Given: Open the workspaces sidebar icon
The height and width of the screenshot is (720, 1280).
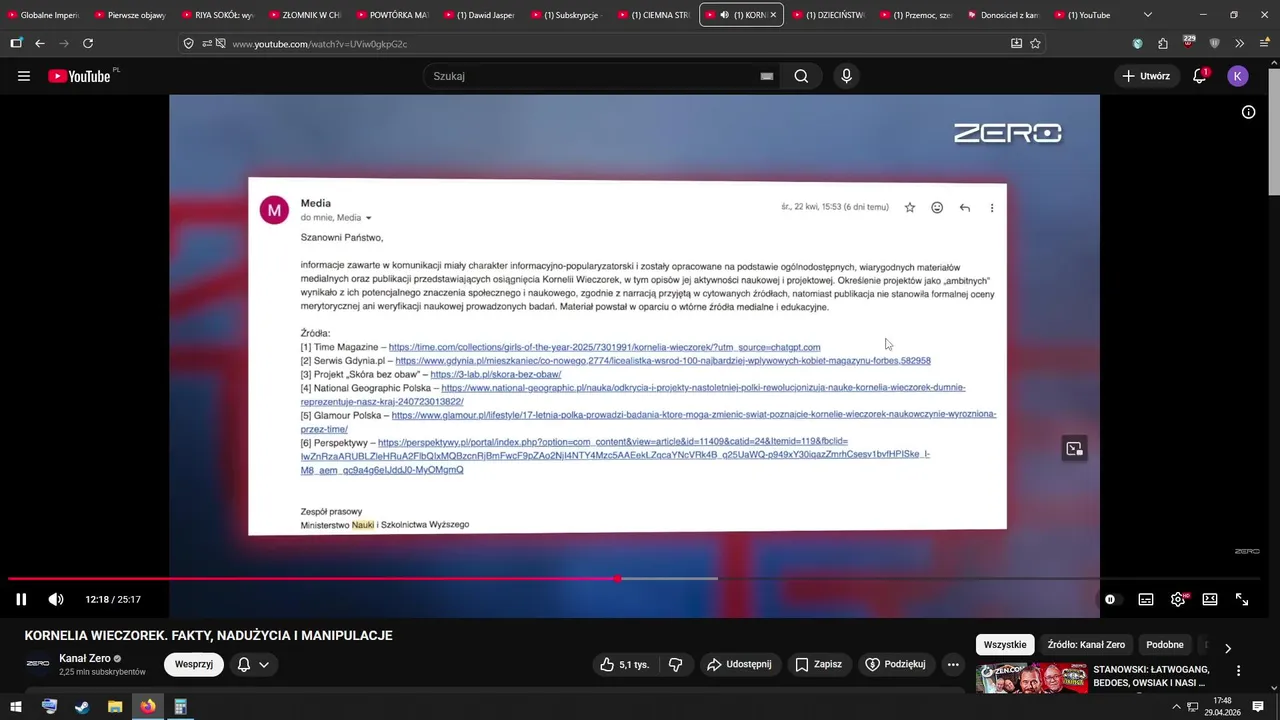Looking at the screenshot, I should tap(16, 43).
